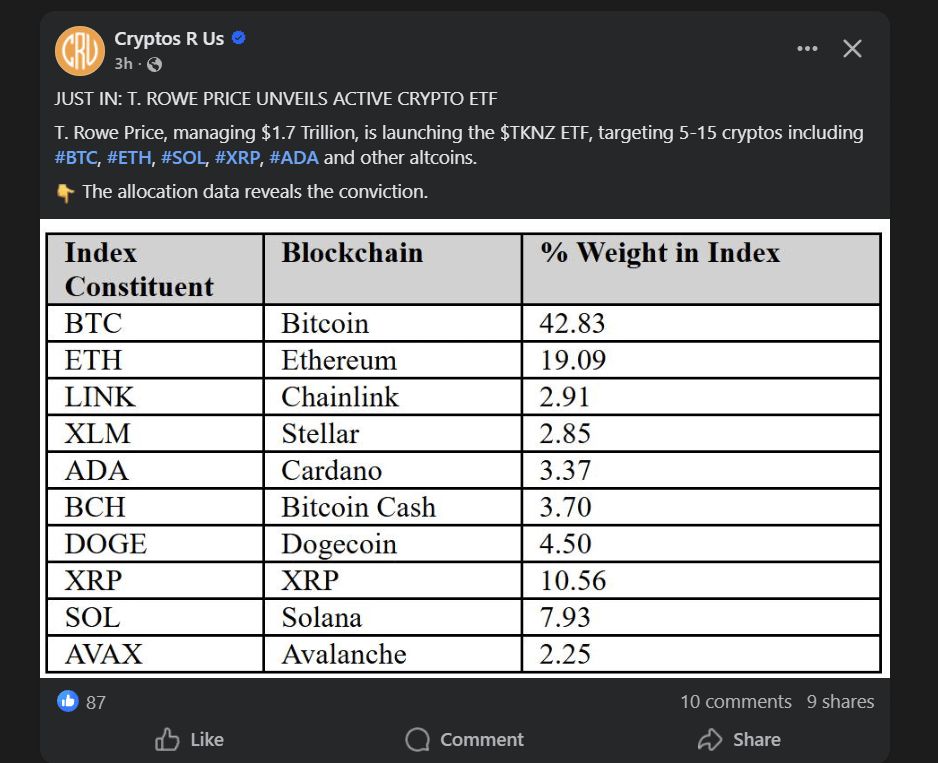Open the #BTC hashtag
This screenshot has height=763, width=938.
pyautogui.click(x=77, y=158)
